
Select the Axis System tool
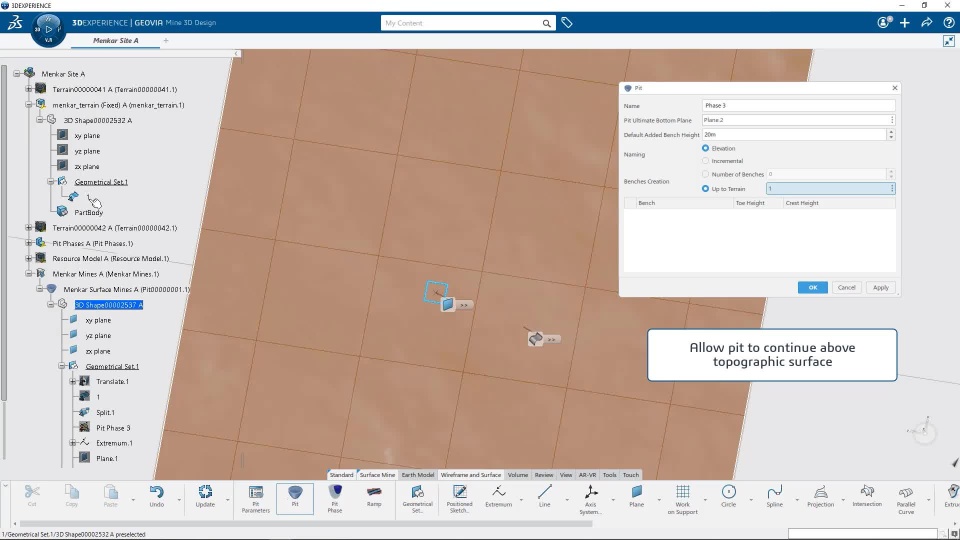coord(591,498)
